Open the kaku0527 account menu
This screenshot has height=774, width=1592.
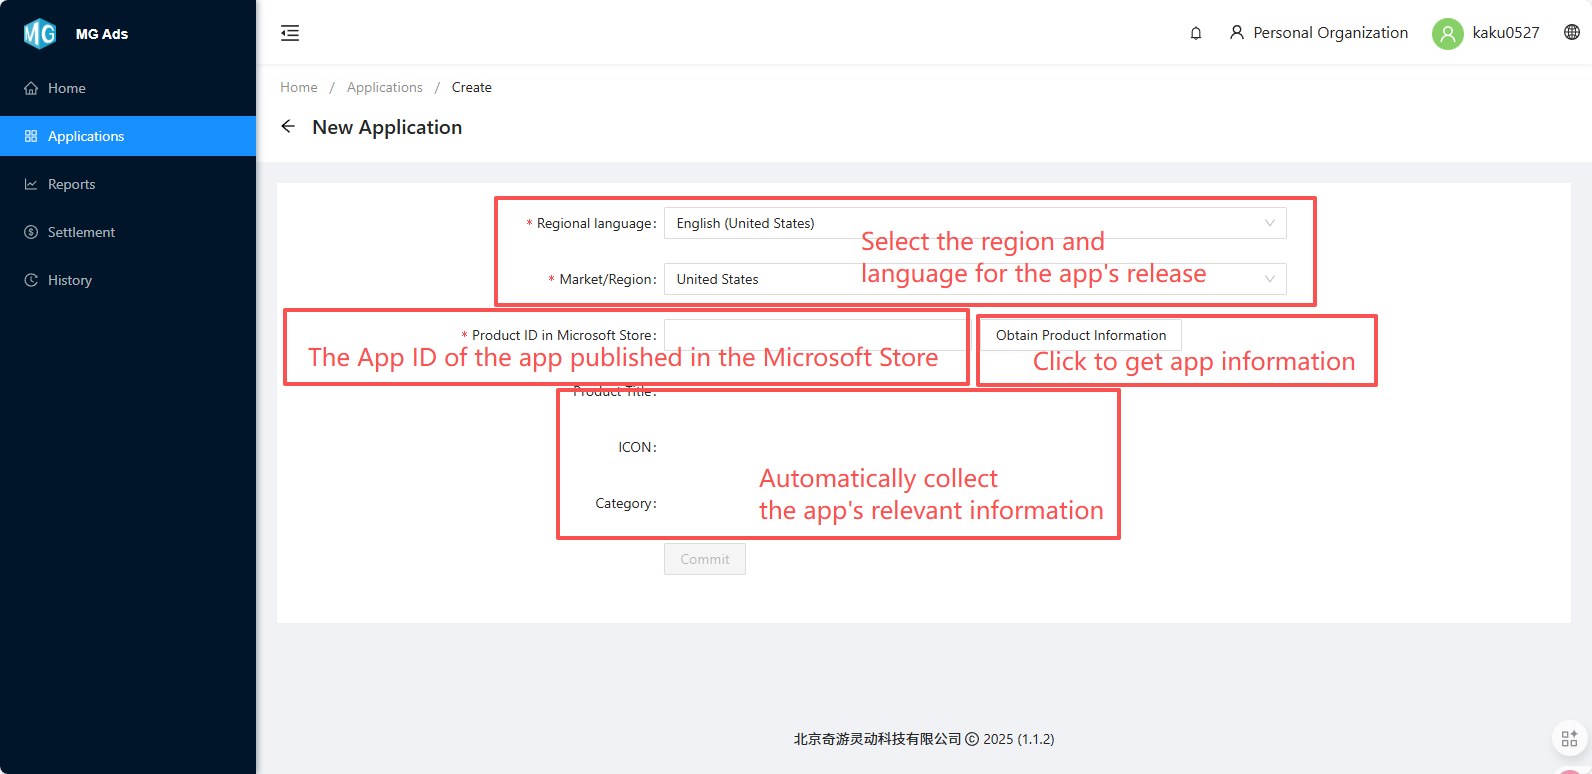pyautogui.click(x=1505, y=33)
